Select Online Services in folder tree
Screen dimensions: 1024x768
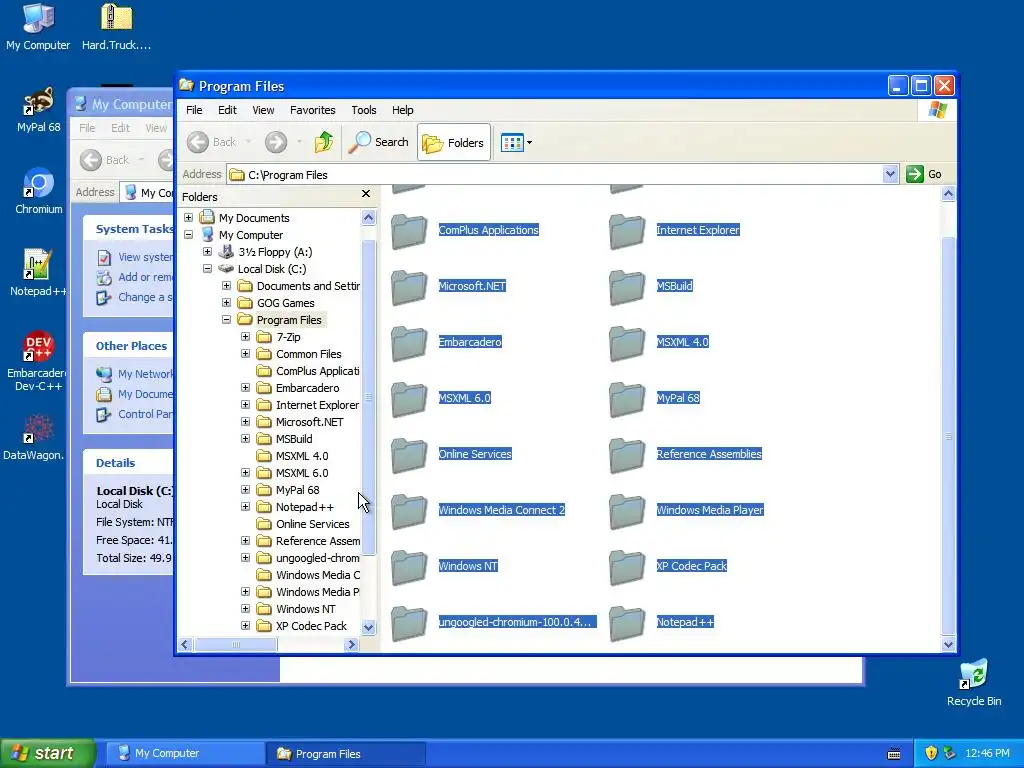pos(312,524)
